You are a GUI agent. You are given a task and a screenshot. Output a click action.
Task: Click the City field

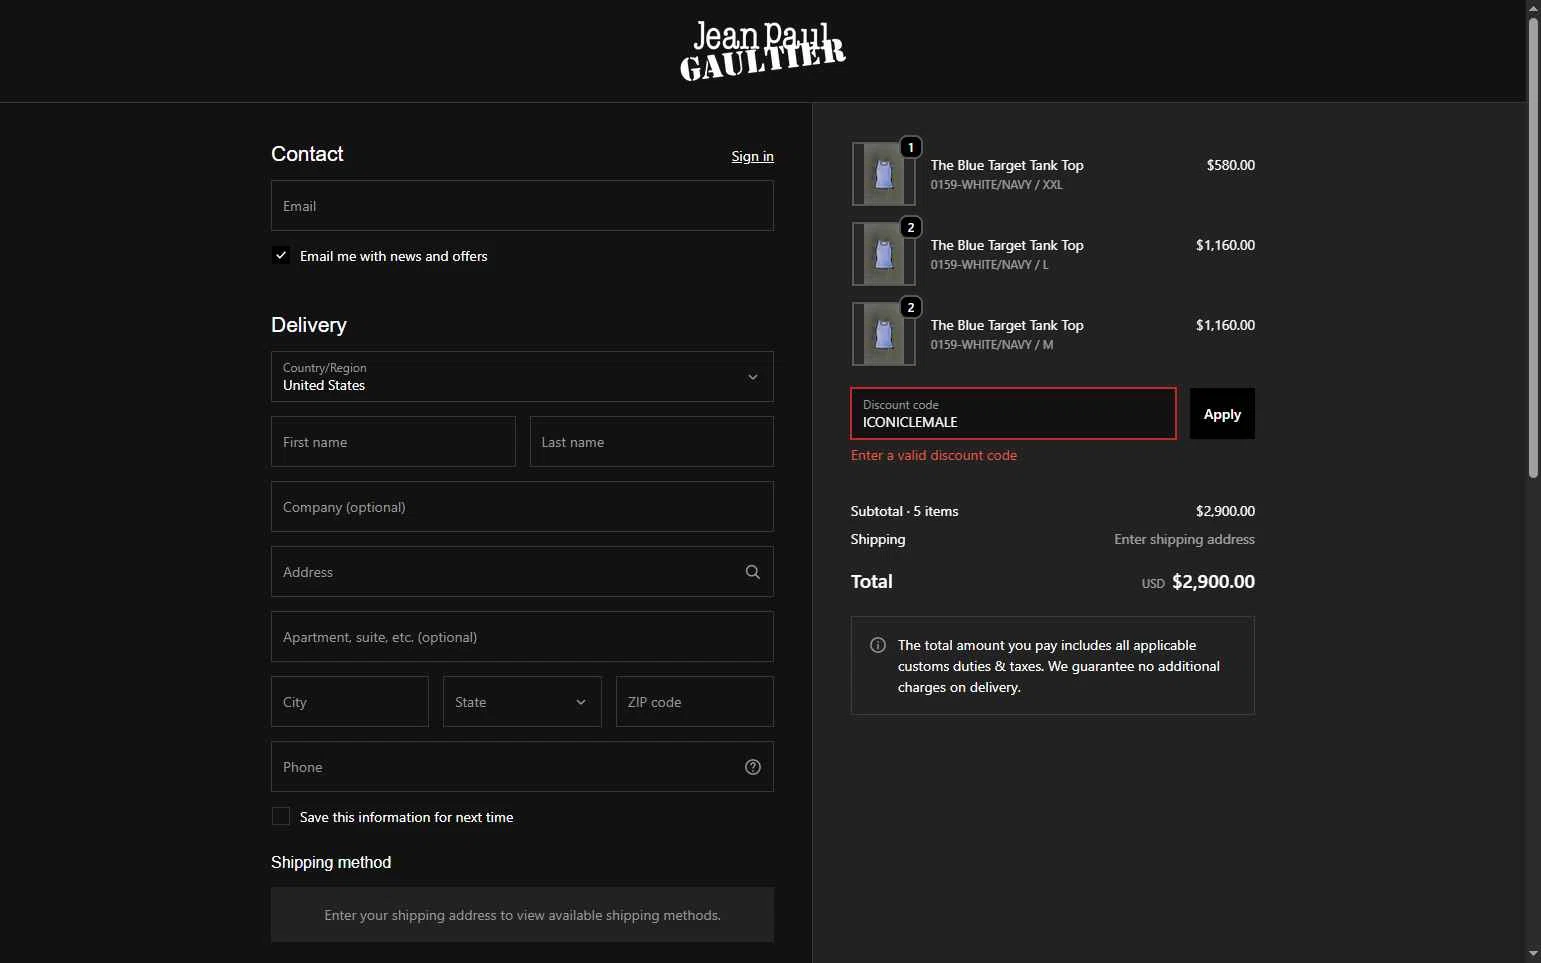[x=350, y=702]
